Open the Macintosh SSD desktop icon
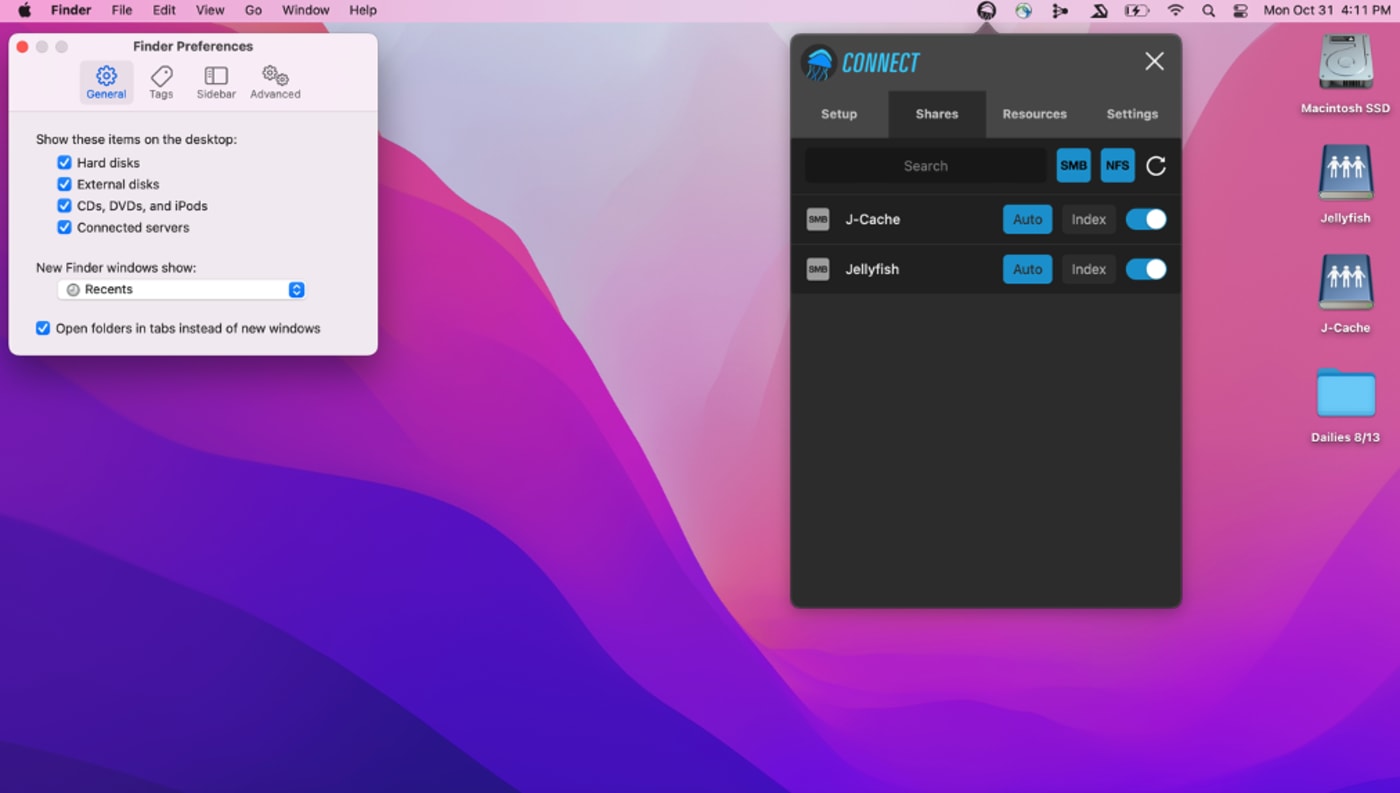The height and width of the screenshot is (793, 1400). click(x=1345, y=63)
